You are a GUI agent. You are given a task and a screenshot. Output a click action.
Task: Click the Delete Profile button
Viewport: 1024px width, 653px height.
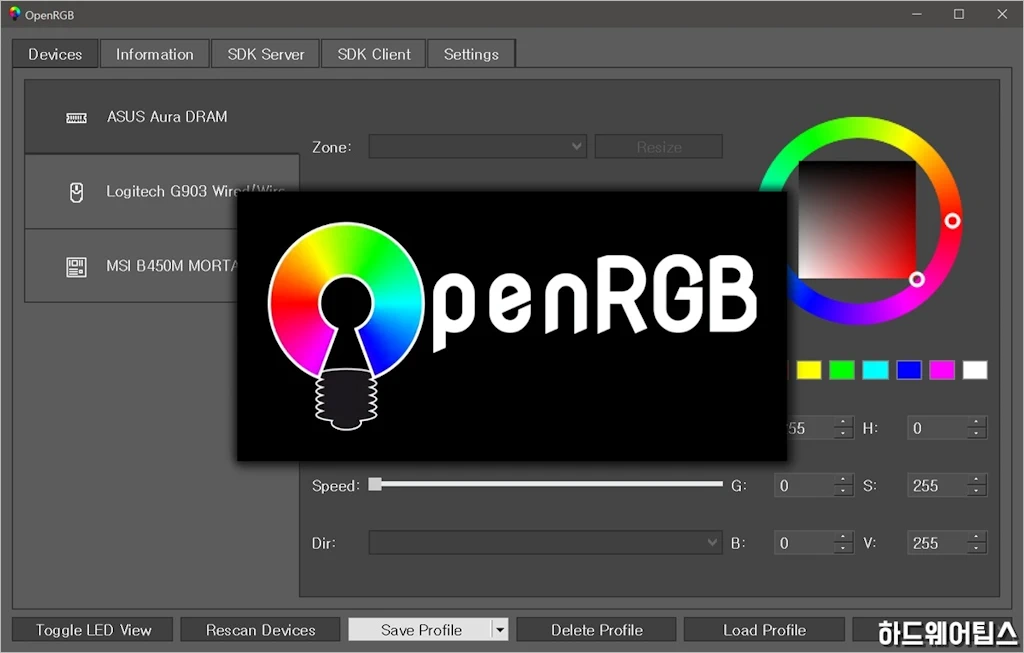(596, 630)
